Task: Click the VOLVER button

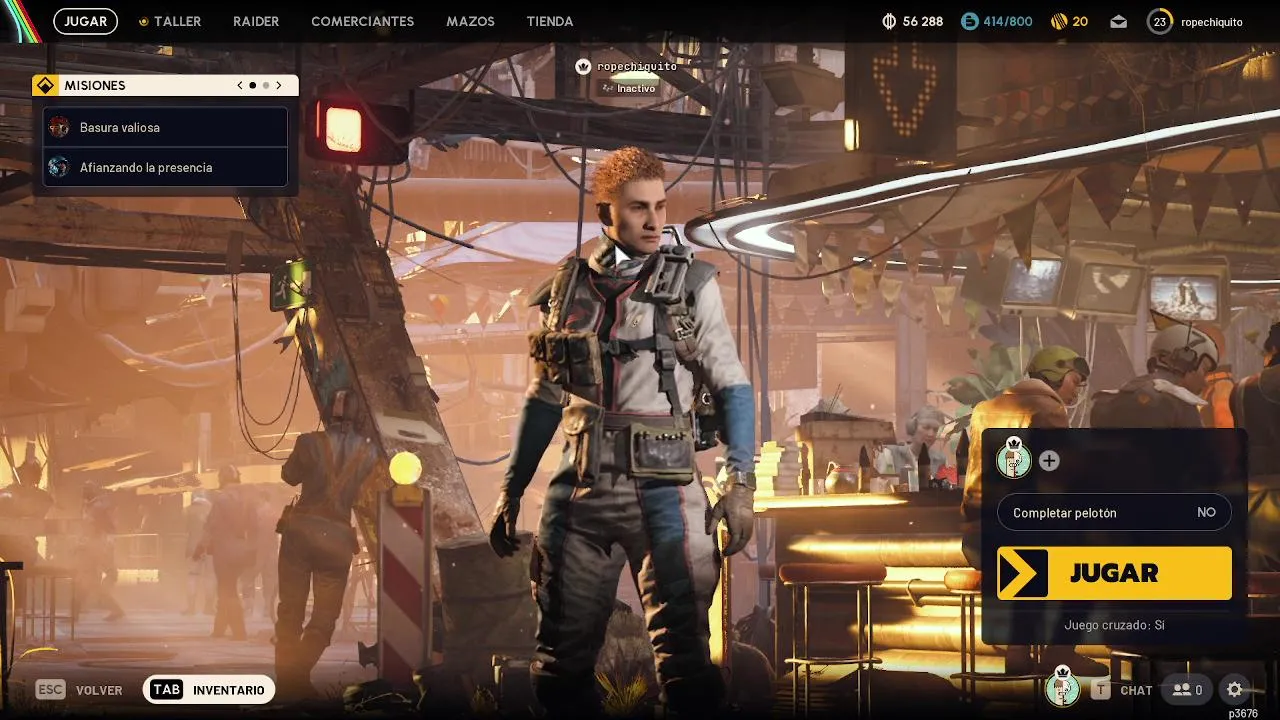Action: 80,690
